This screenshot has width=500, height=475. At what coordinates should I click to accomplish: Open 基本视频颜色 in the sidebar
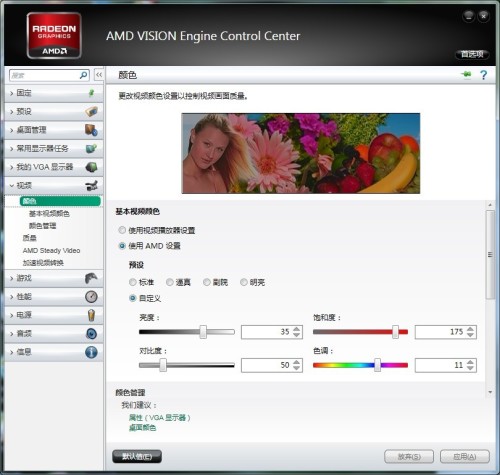[x=49, y=213]
